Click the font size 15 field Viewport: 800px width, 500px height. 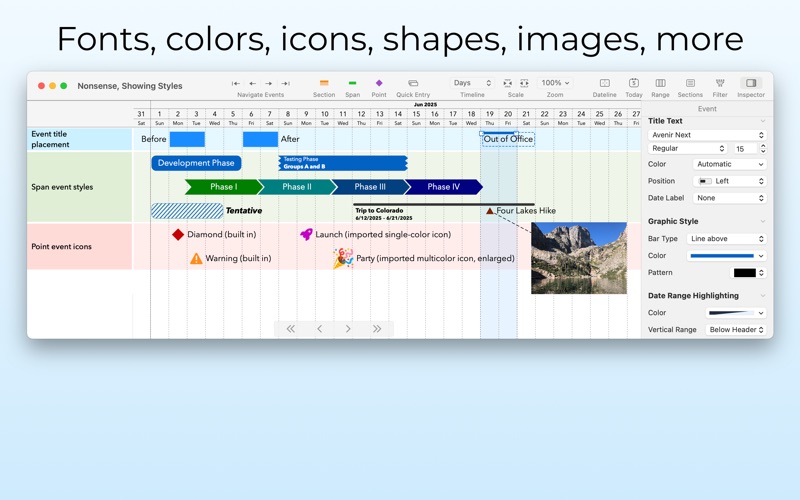[x=745, y=148]
